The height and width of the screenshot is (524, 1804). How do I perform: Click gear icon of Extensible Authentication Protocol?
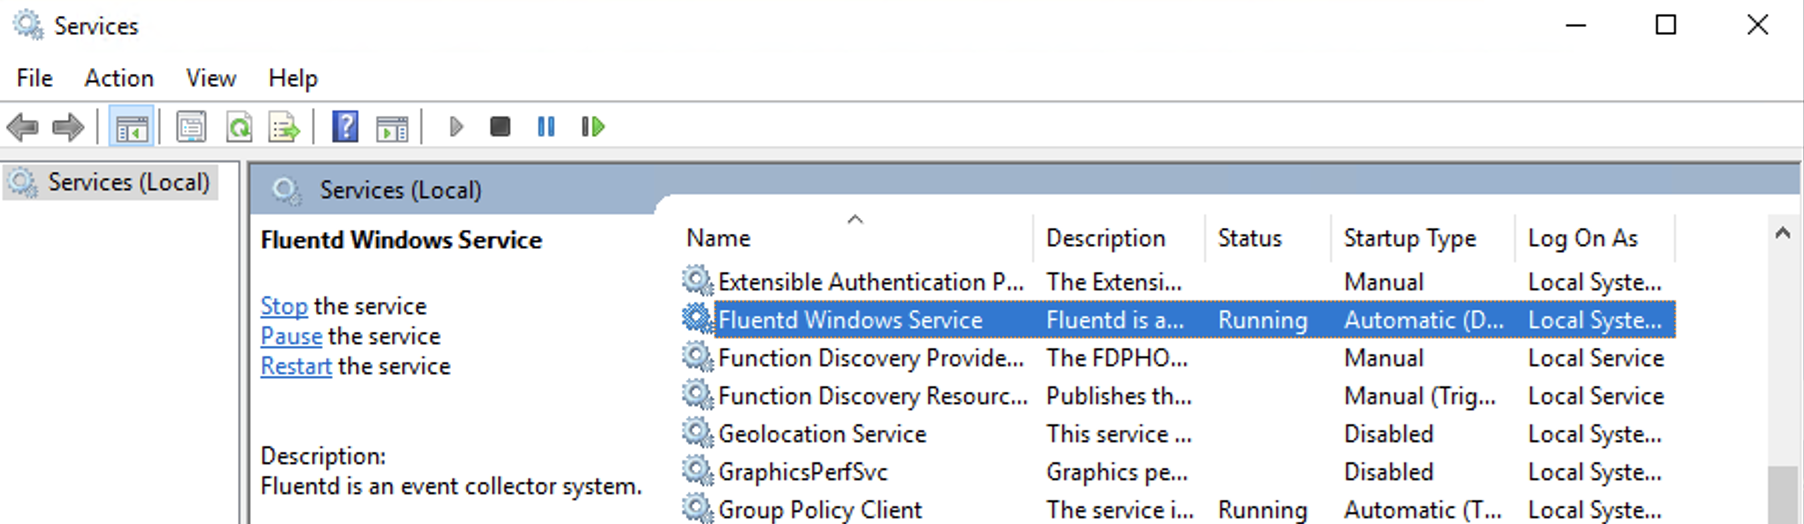pyautogui.click(x=697, y=280)
